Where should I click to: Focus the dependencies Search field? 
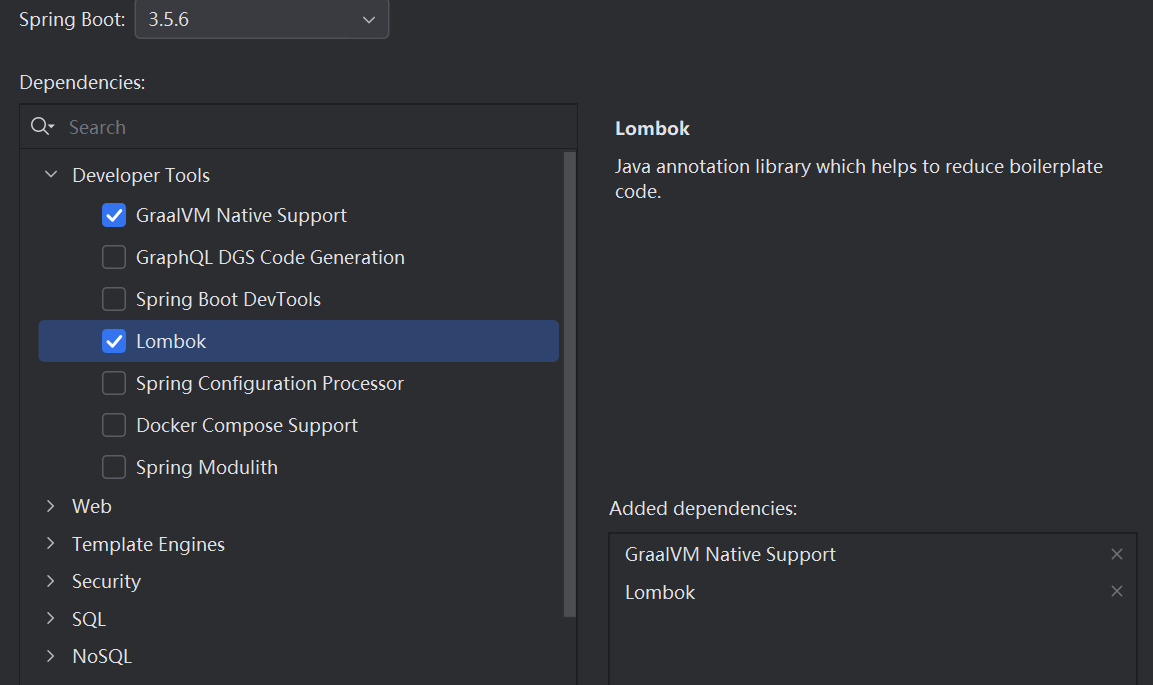tap(300, 127)
